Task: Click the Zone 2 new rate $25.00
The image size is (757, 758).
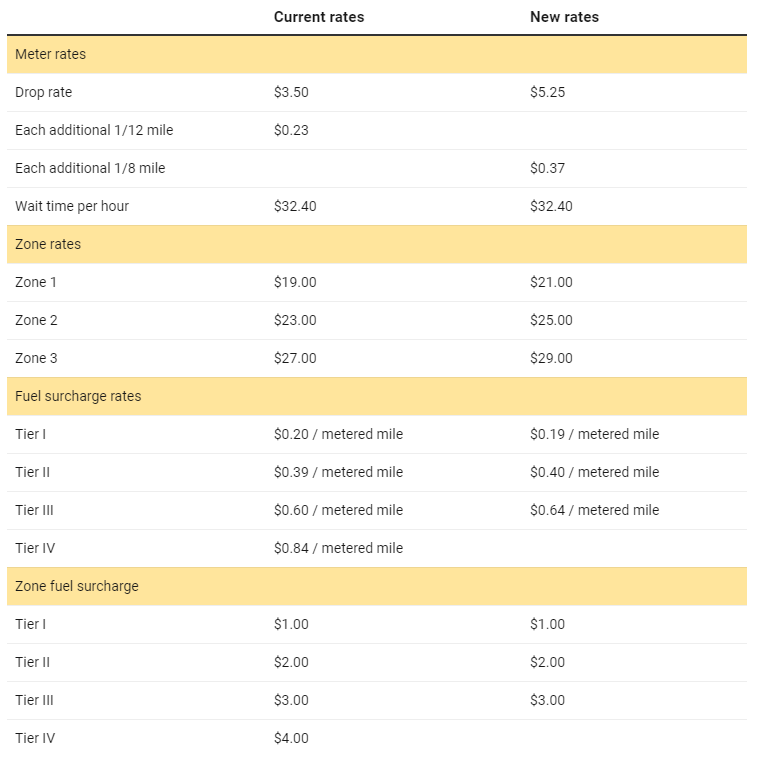Action: pos(551,320)
